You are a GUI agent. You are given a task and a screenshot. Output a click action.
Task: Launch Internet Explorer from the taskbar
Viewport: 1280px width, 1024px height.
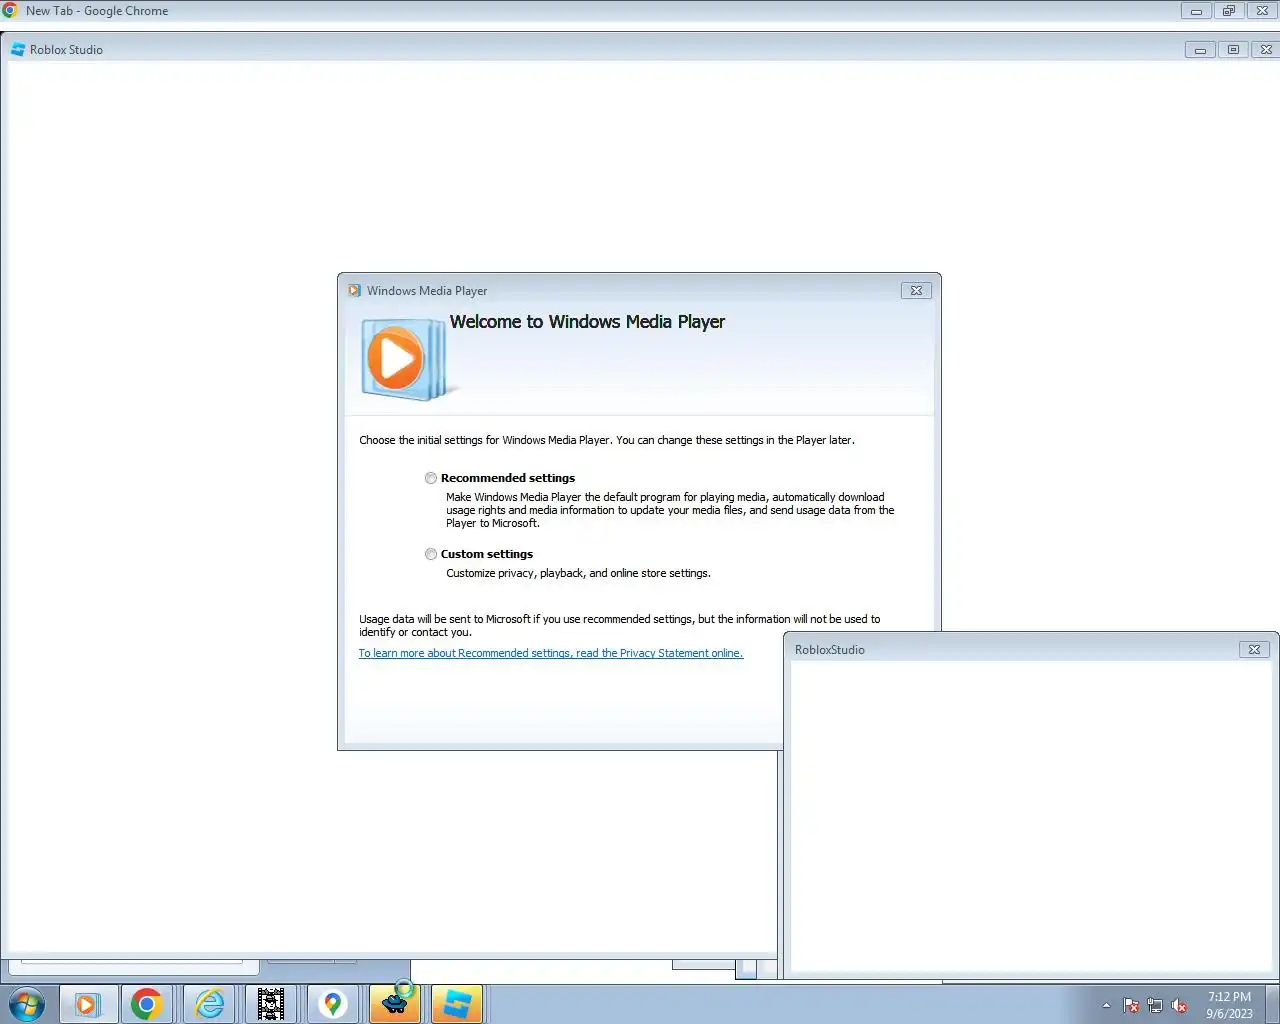[209, 1004]
